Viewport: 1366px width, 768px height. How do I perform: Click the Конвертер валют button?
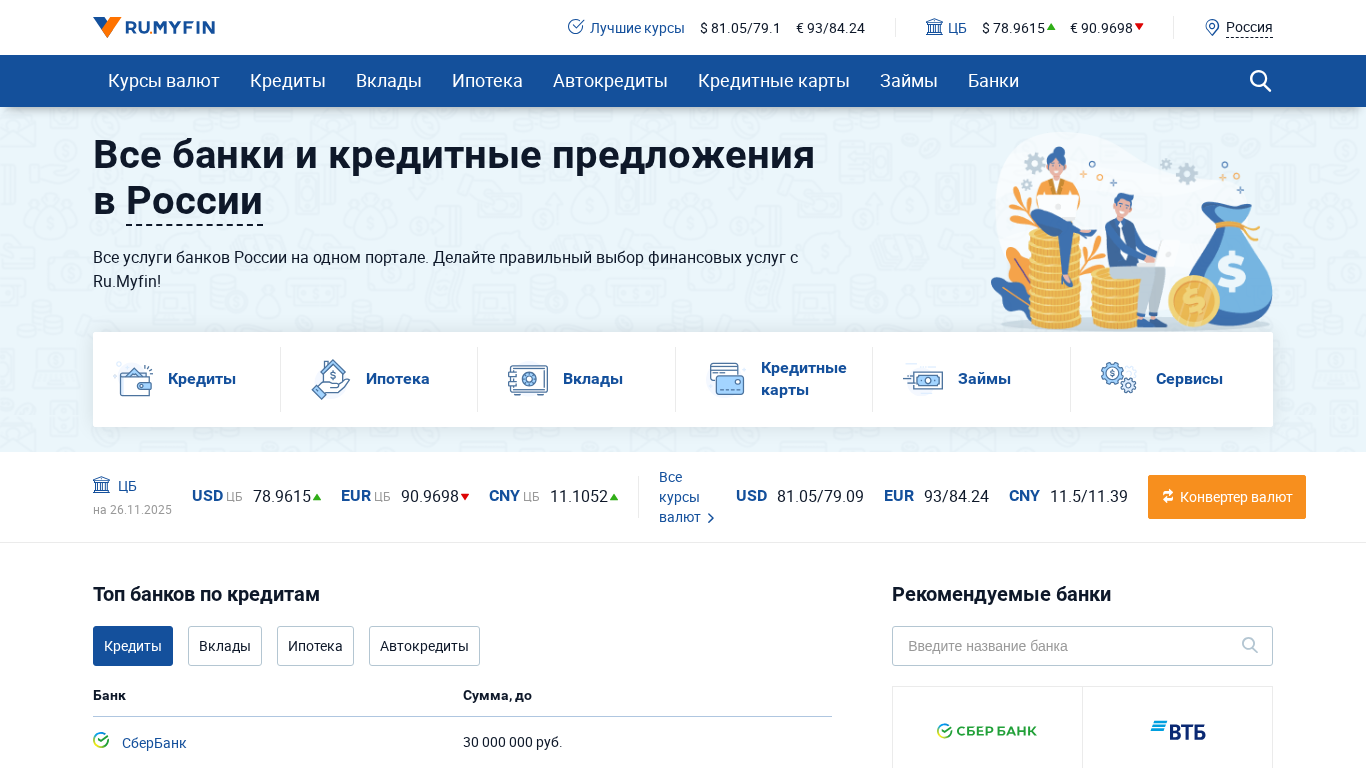click(1227, 497)
